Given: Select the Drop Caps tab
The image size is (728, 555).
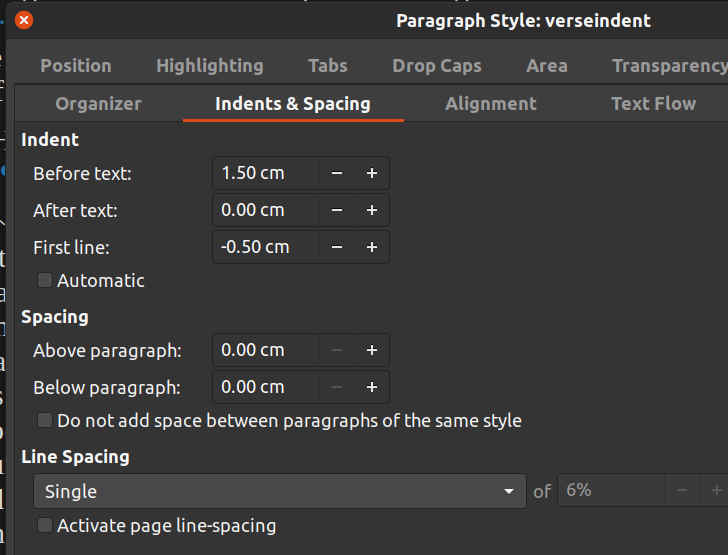Looking at the screenshot, I should pyautogui.click(x=436, y=66).
